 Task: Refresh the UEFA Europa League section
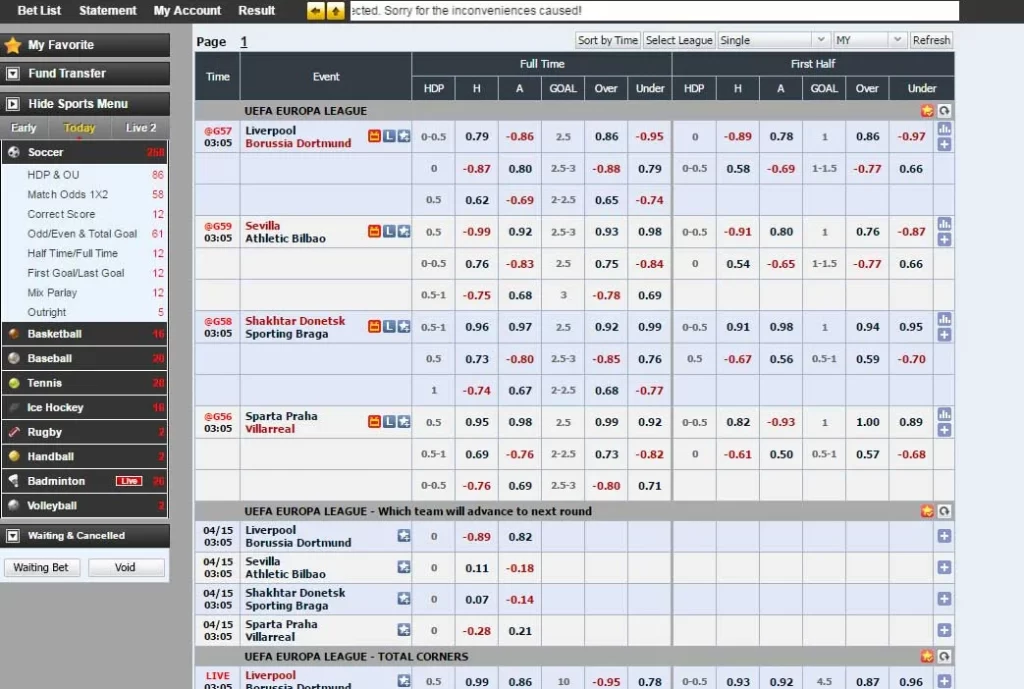pos(944,111)
